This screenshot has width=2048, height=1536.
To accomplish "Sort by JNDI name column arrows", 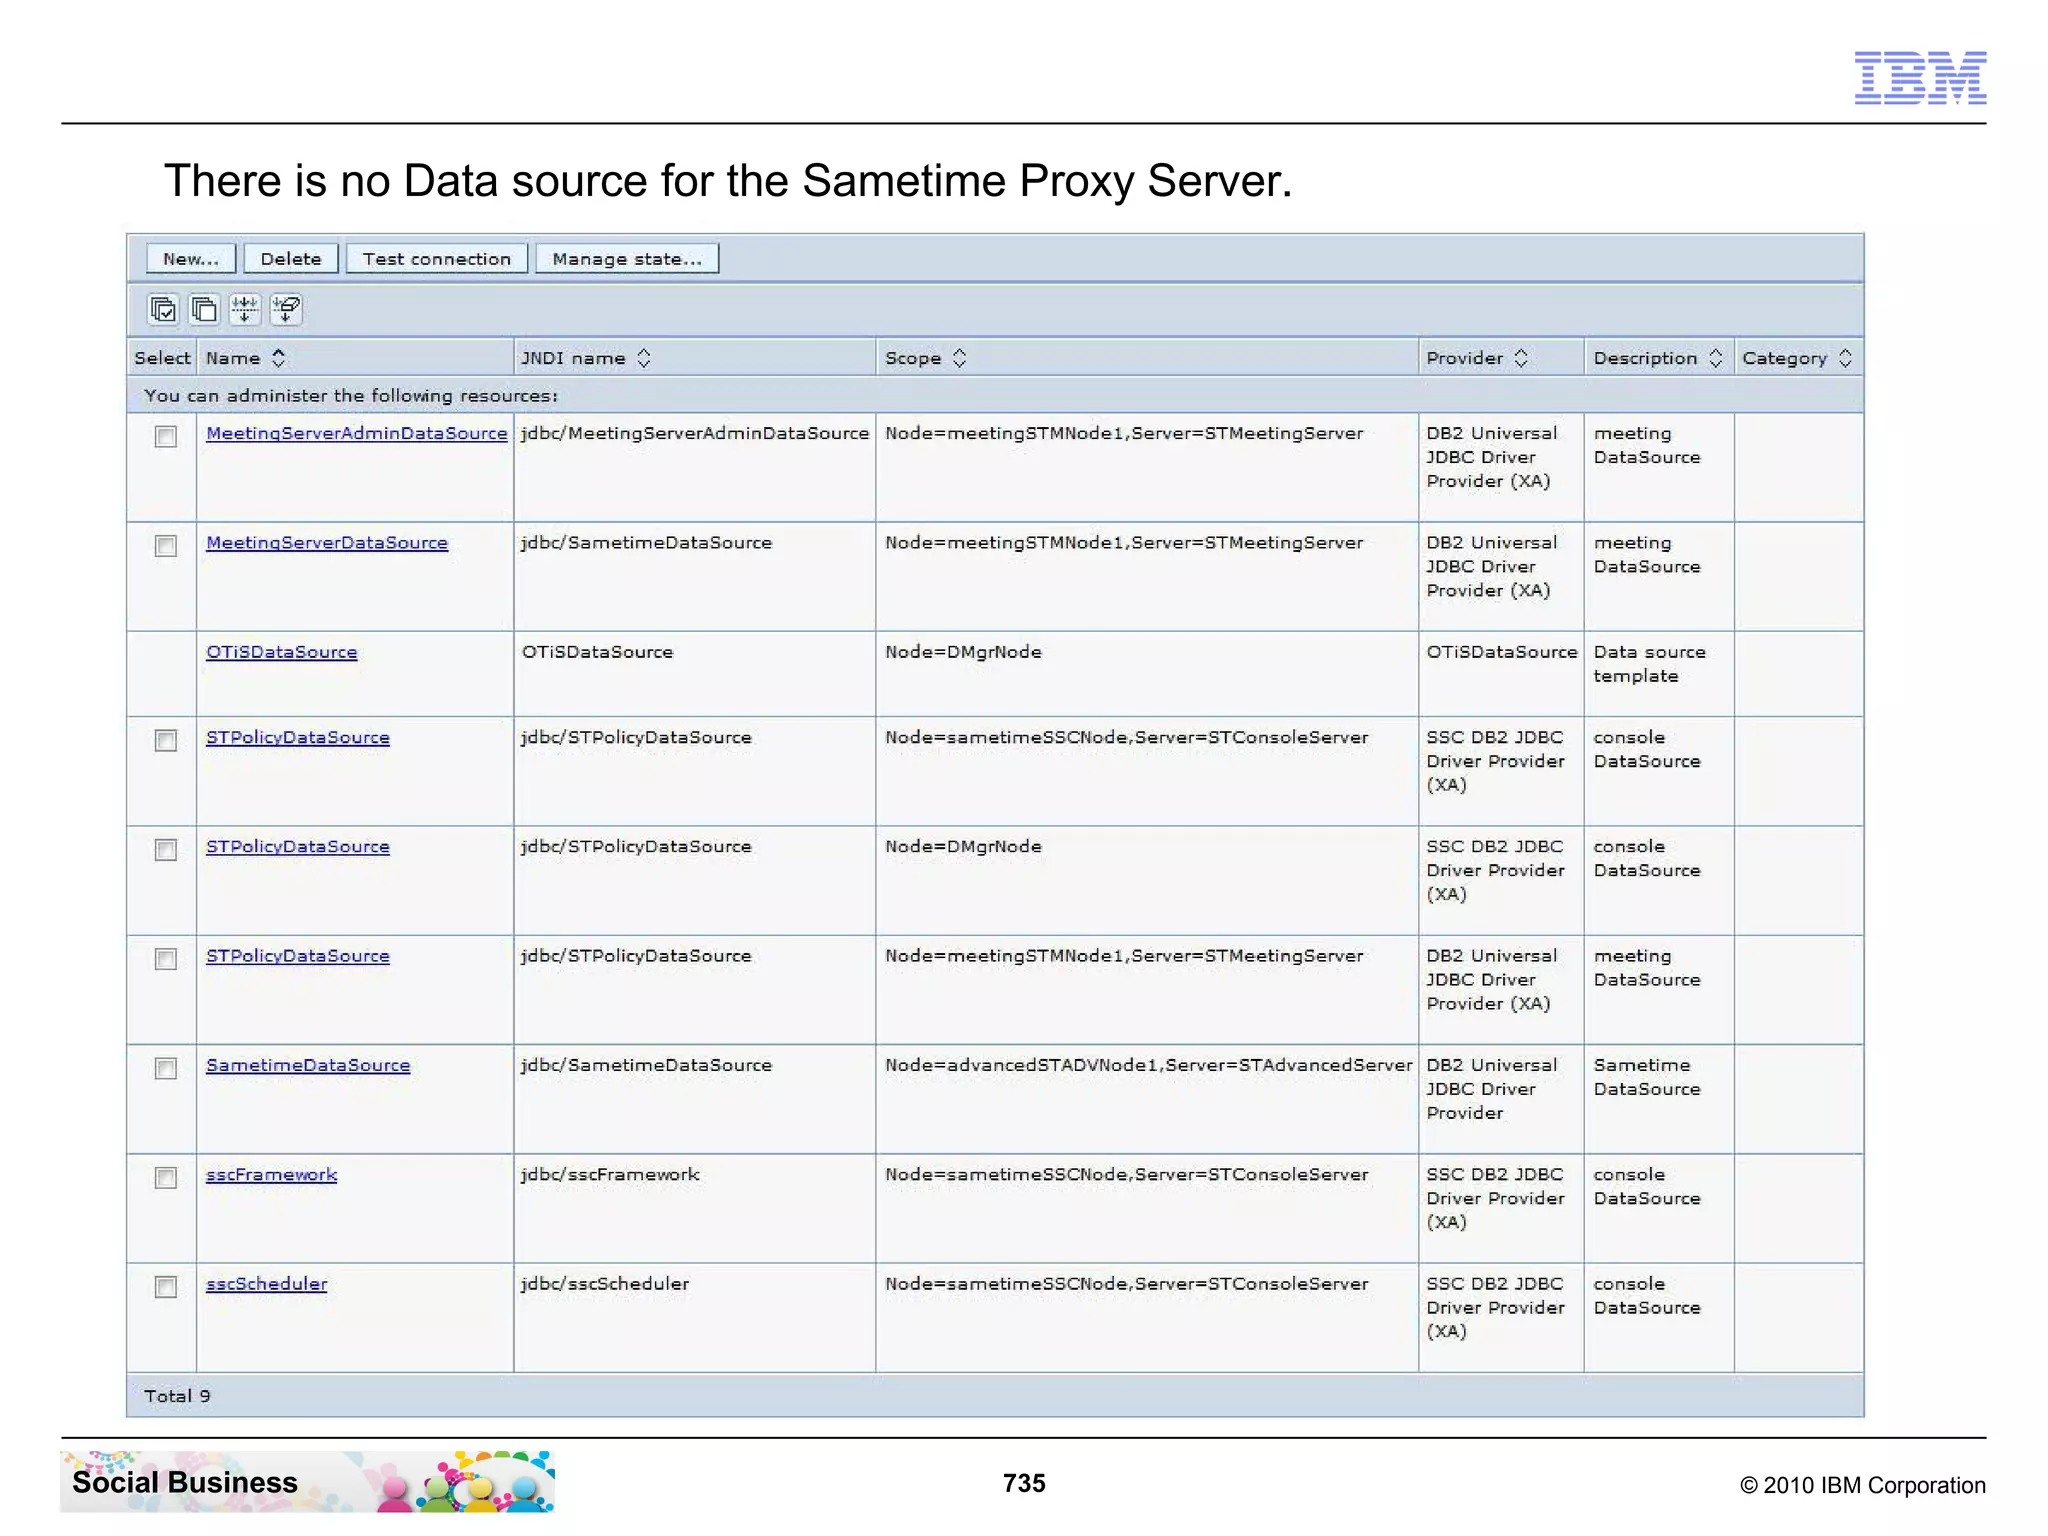I will pos(644,358).
